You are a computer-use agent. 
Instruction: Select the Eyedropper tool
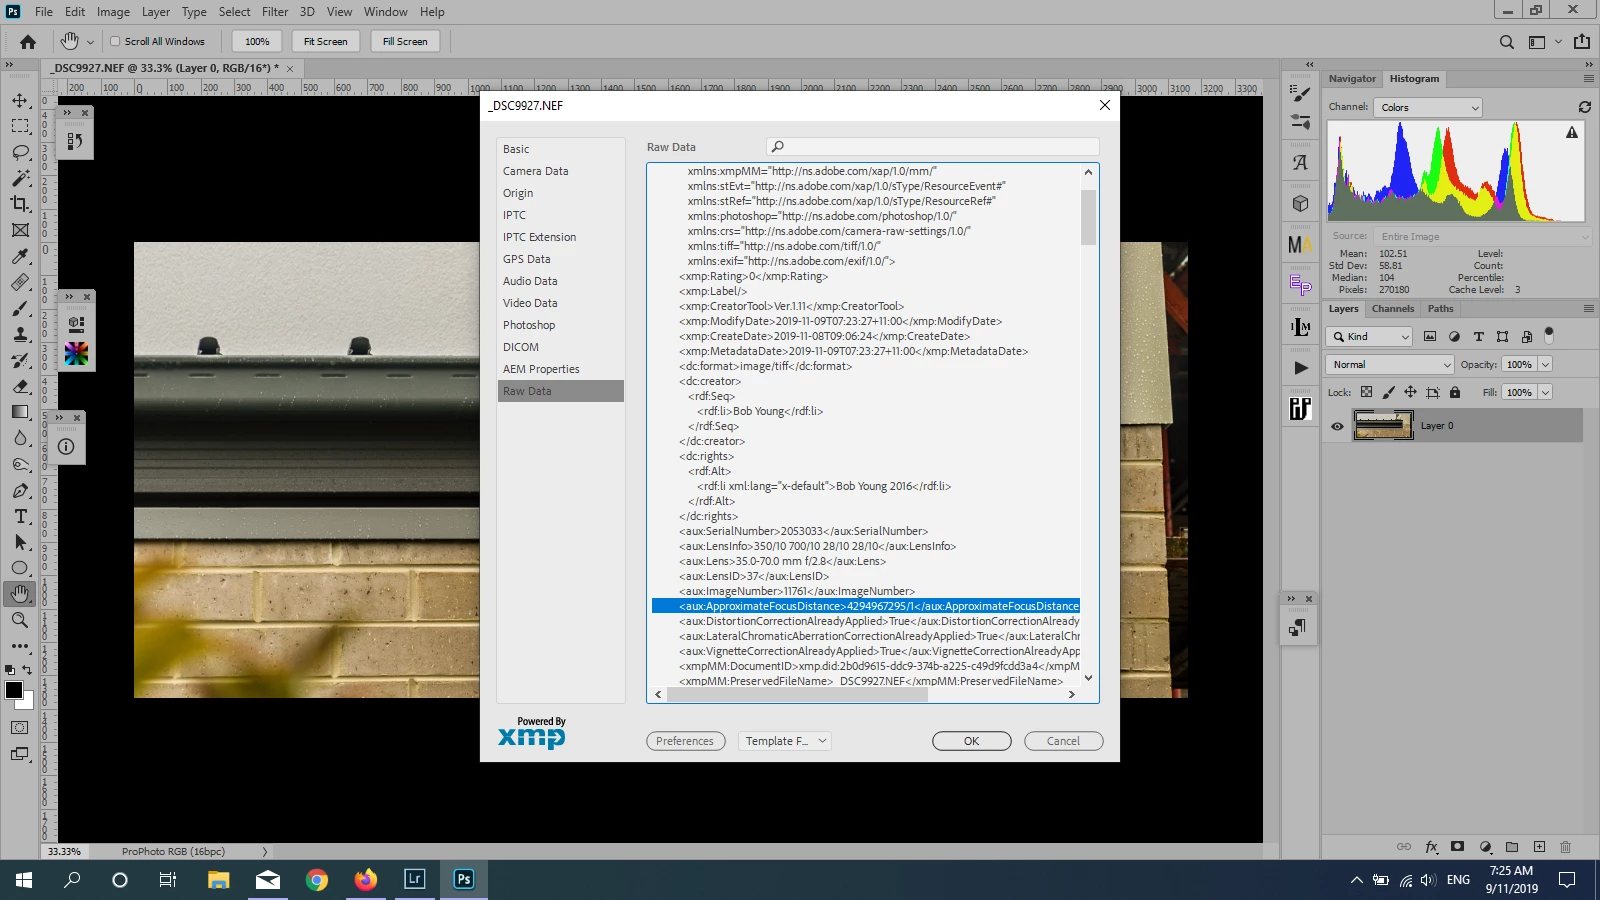[x=20, y=256]
